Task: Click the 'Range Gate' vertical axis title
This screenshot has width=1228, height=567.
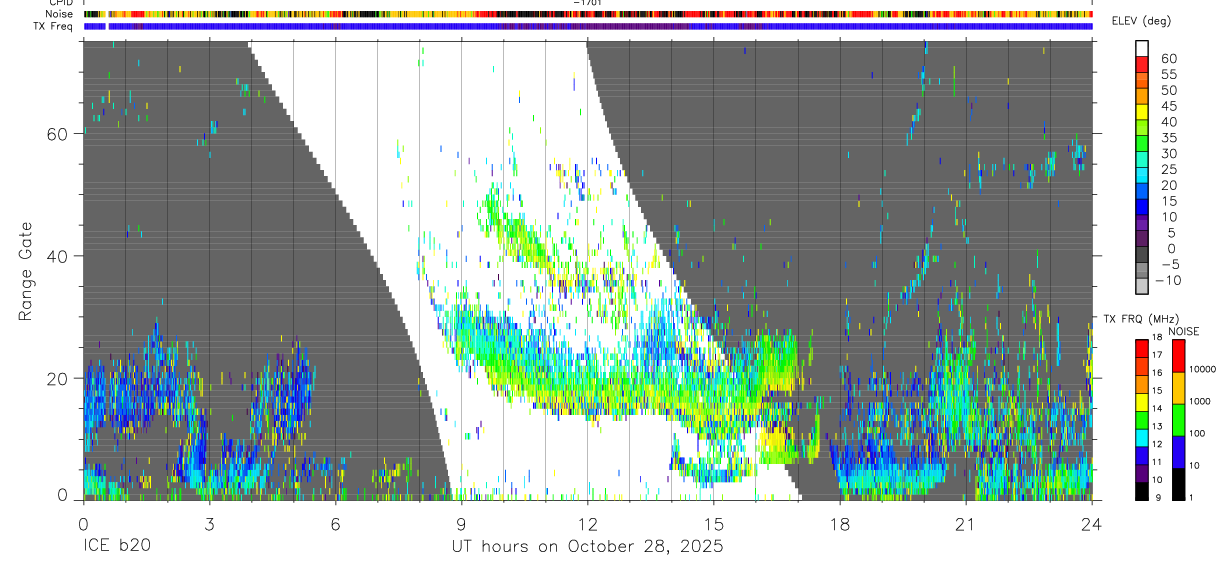Action: [x=25, y=272]
